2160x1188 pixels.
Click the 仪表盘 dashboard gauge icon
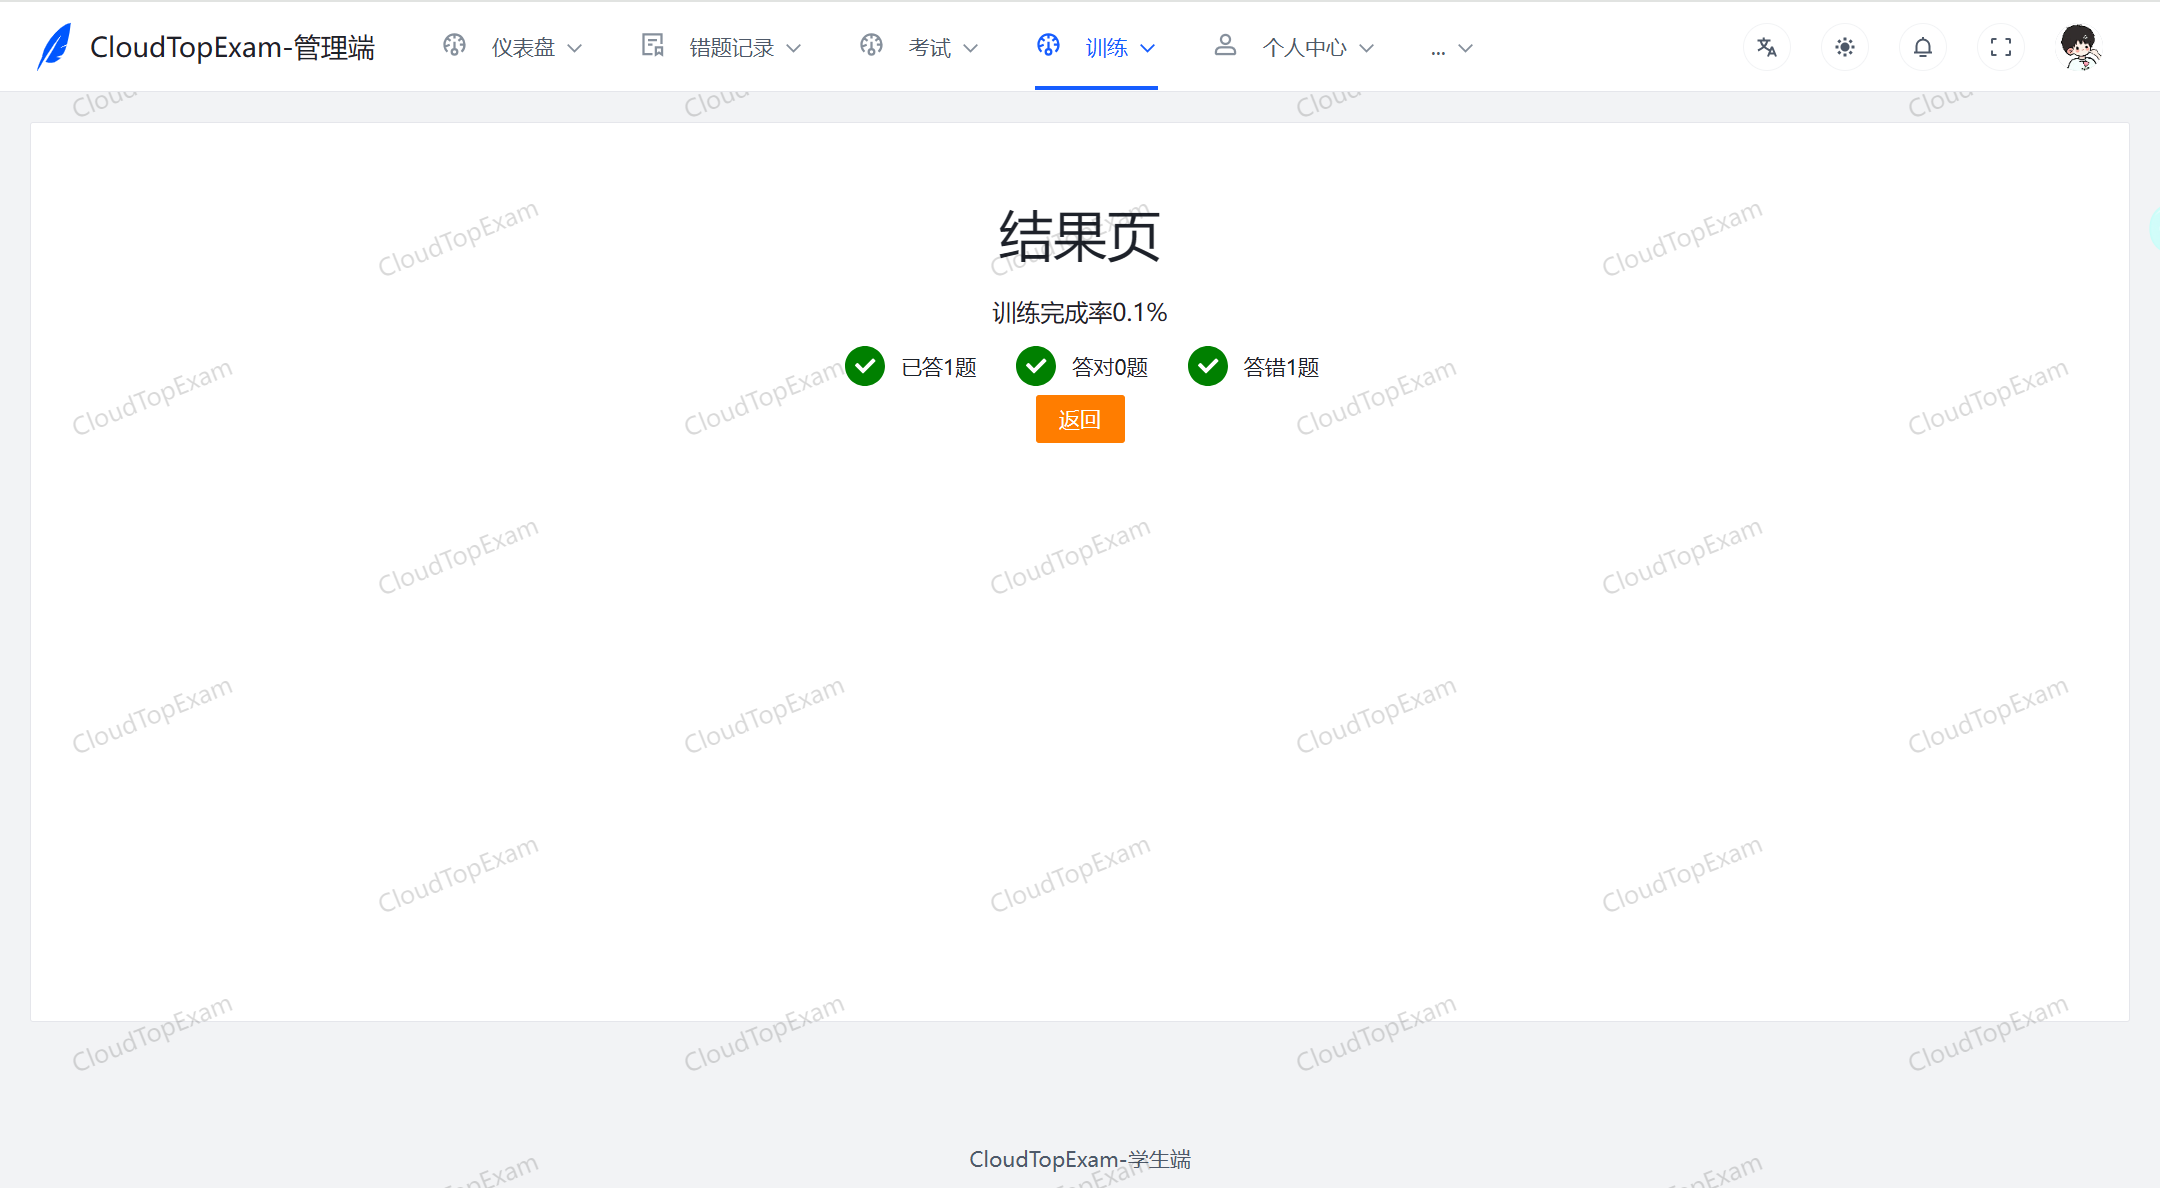tap(455, 45)
